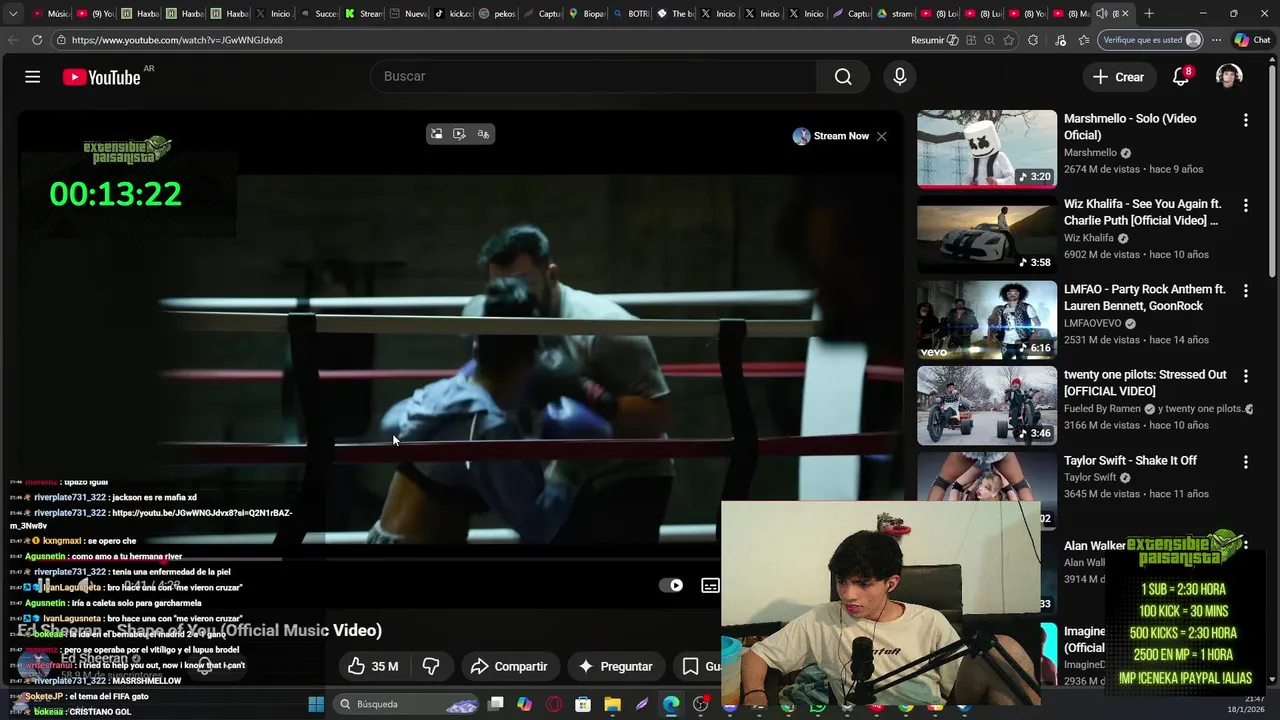Open options for Party Rock Anthem video
Viewport: 1280px width, 720px height.
tap(1245, 291)
